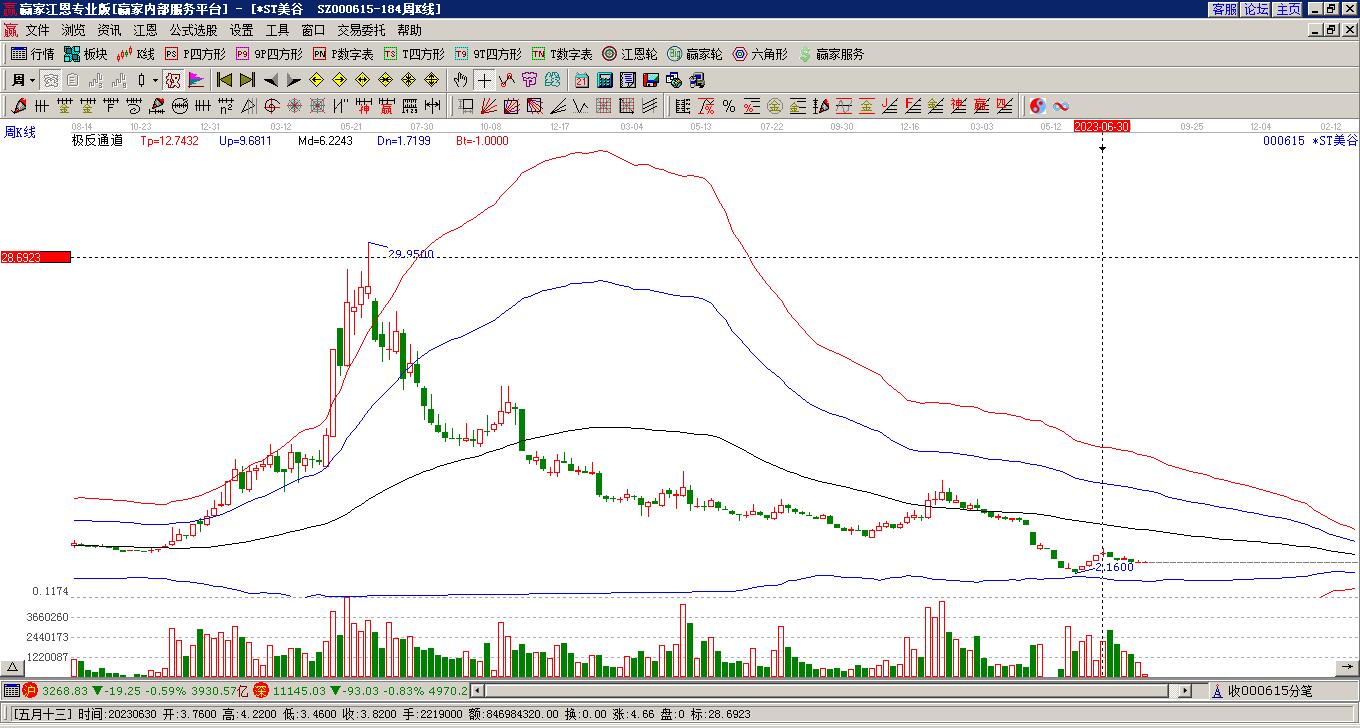Toggle the crosshair cursor tool
The image size is (1360, 728).
click(484, 80)
